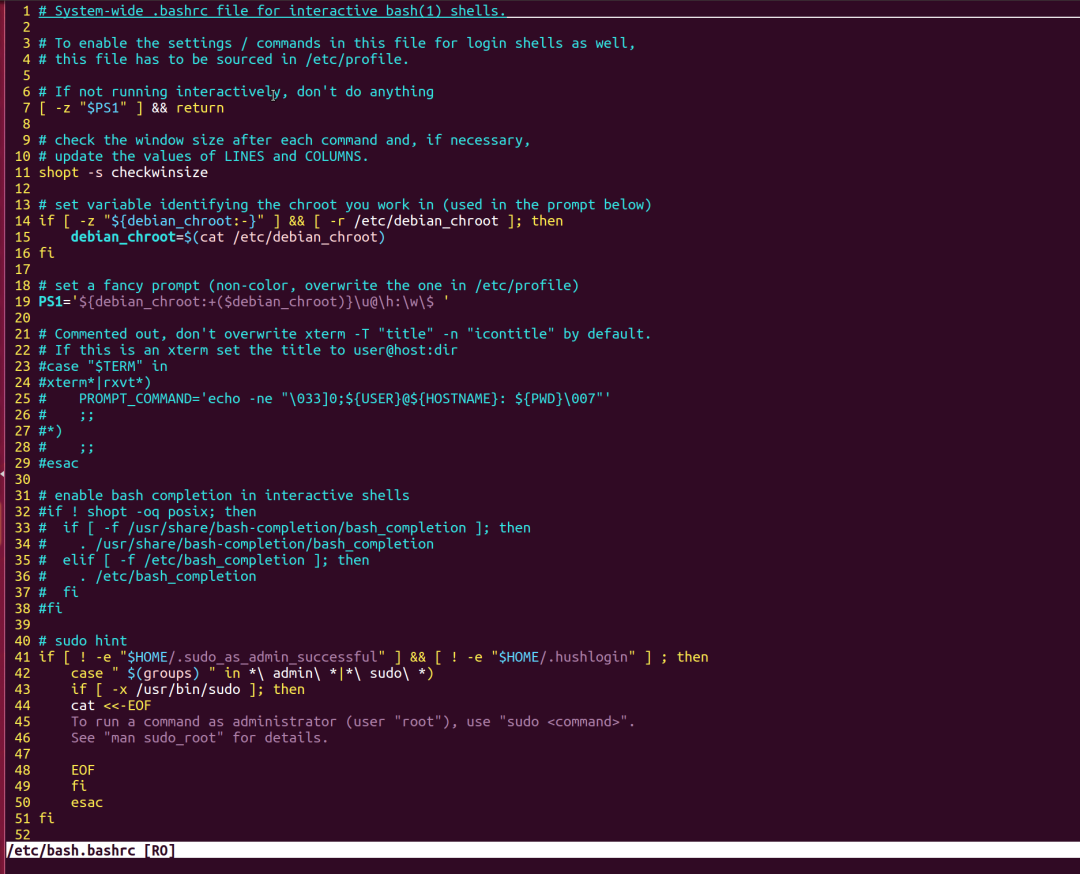
Task: Click line number 19 in the gutter
Action: coord(22,302)
